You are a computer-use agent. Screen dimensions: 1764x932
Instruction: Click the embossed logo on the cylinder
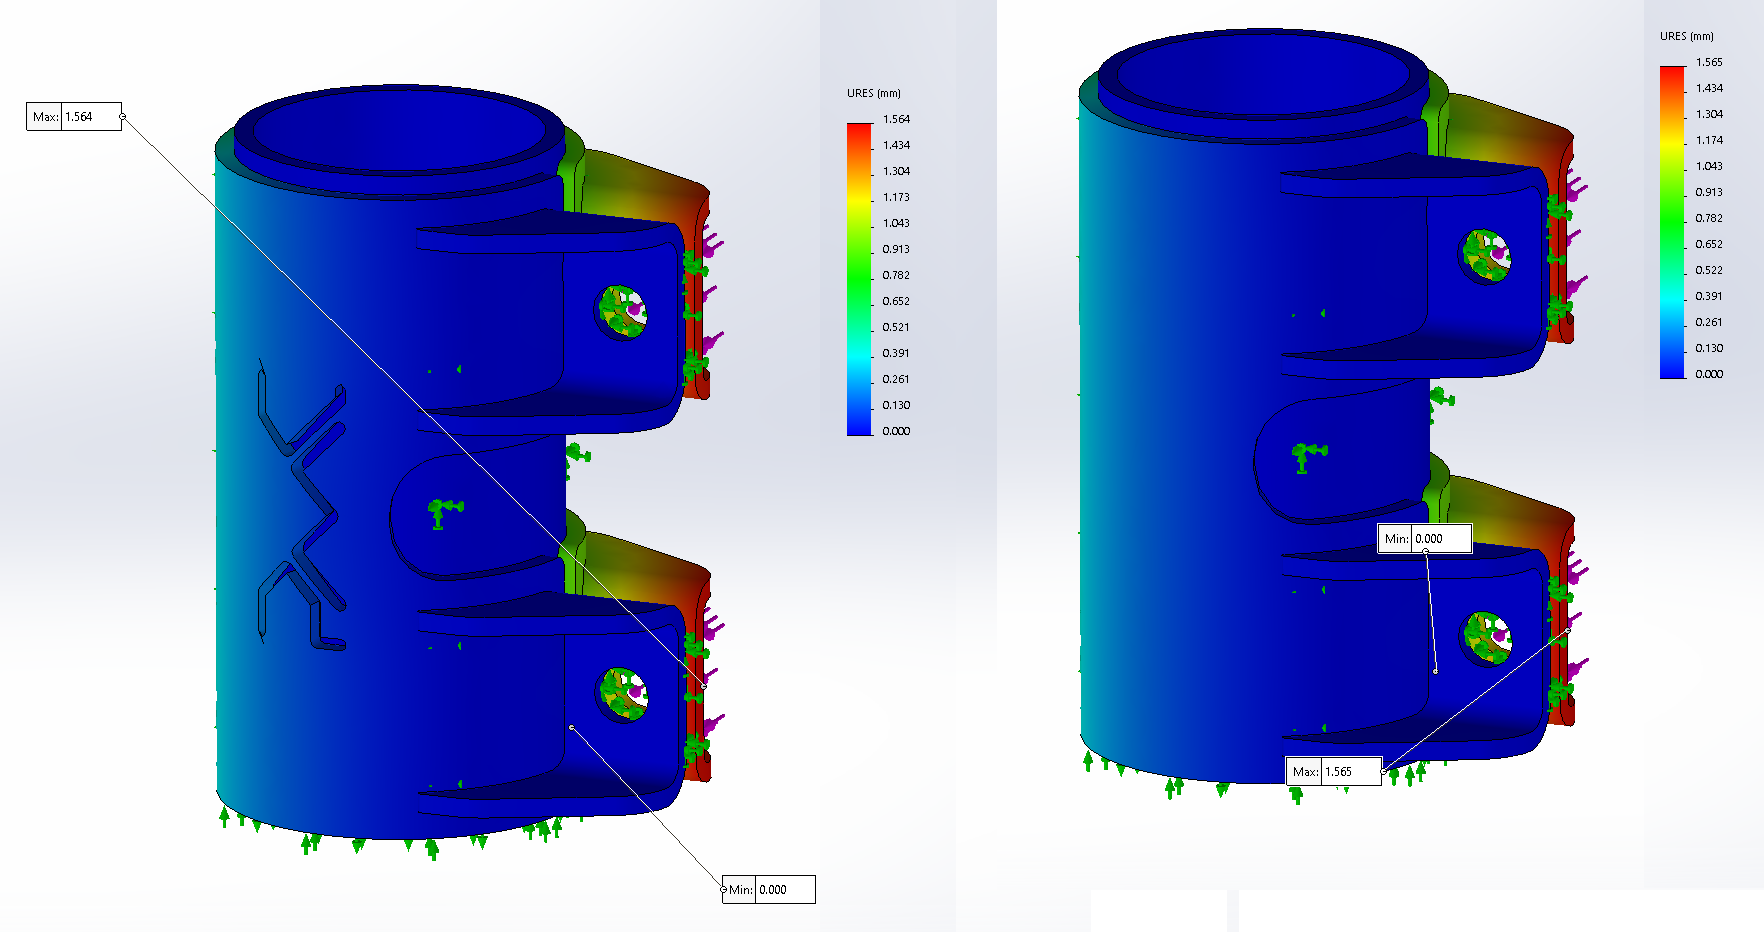coord(302,505)
